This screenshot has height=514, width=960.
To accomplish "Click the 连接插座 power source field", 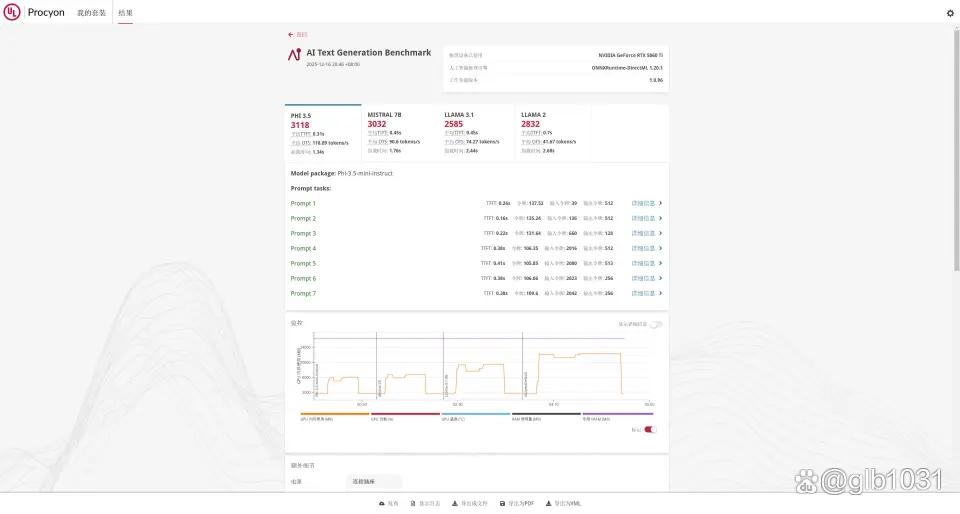I will pos(374,482).
